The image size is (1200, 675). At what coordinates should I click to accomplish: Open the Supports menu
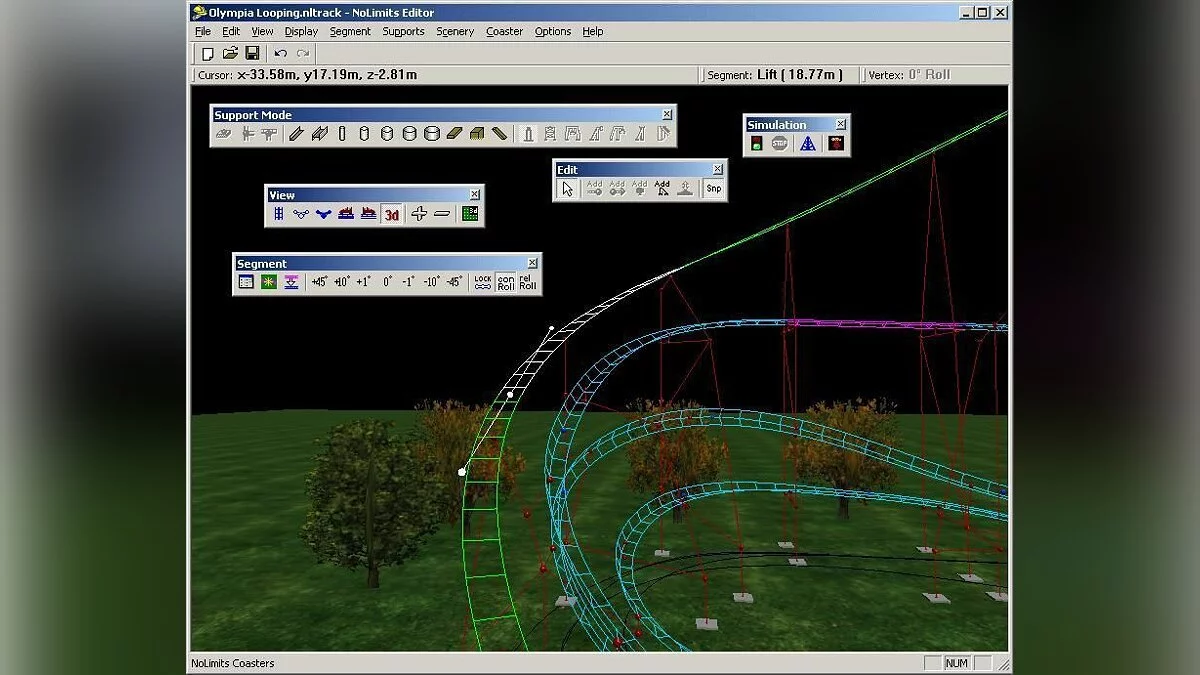pos(403,31)
